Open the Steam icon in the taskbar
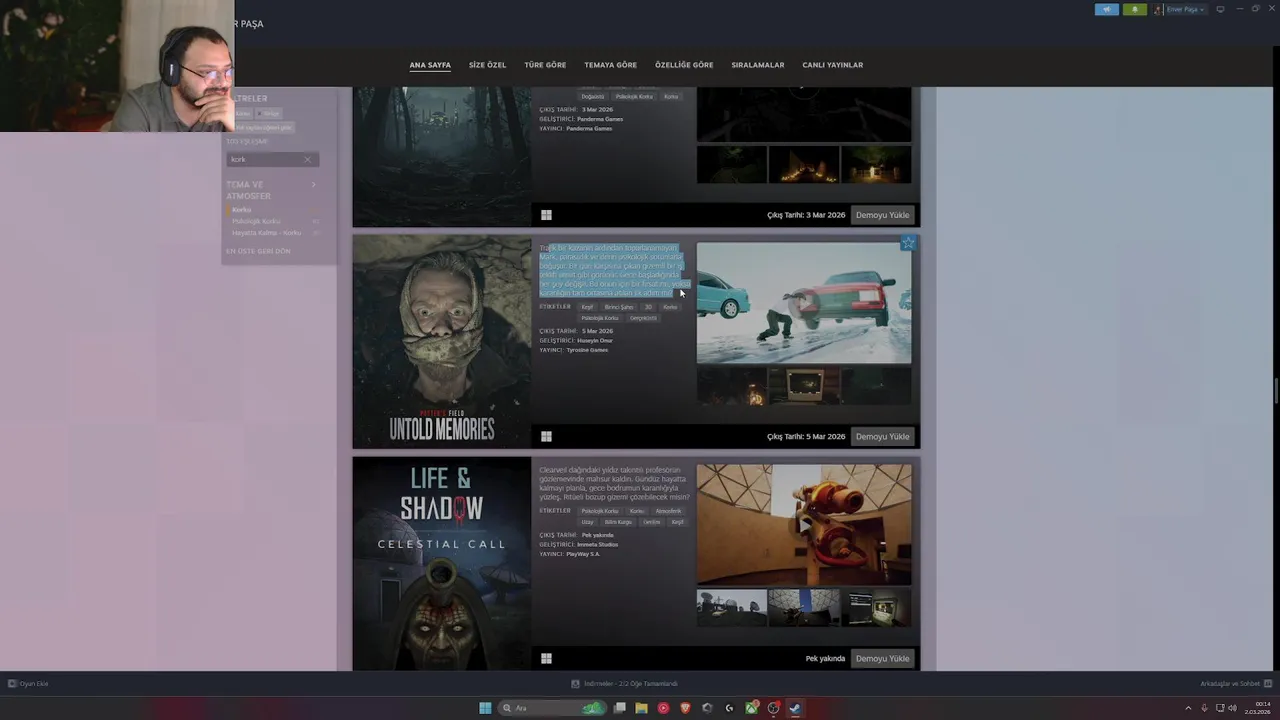The height and width of the screenshot is (720, 1280). [795, 708]
